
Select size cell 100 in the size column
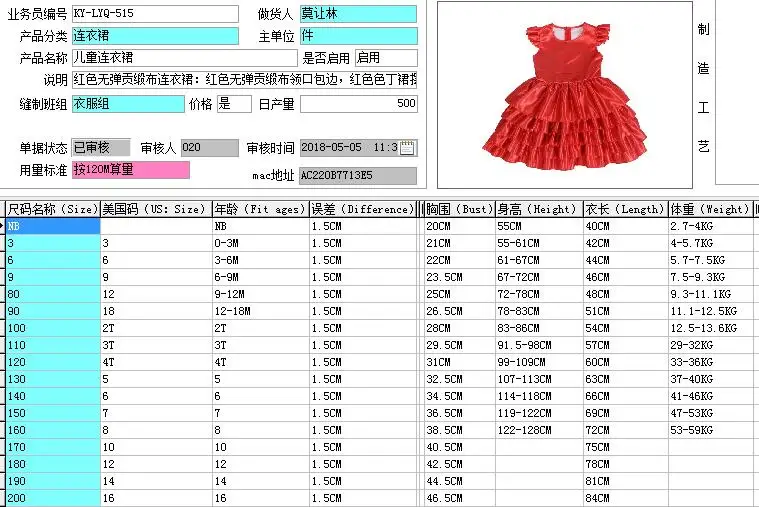coord(53,328)
